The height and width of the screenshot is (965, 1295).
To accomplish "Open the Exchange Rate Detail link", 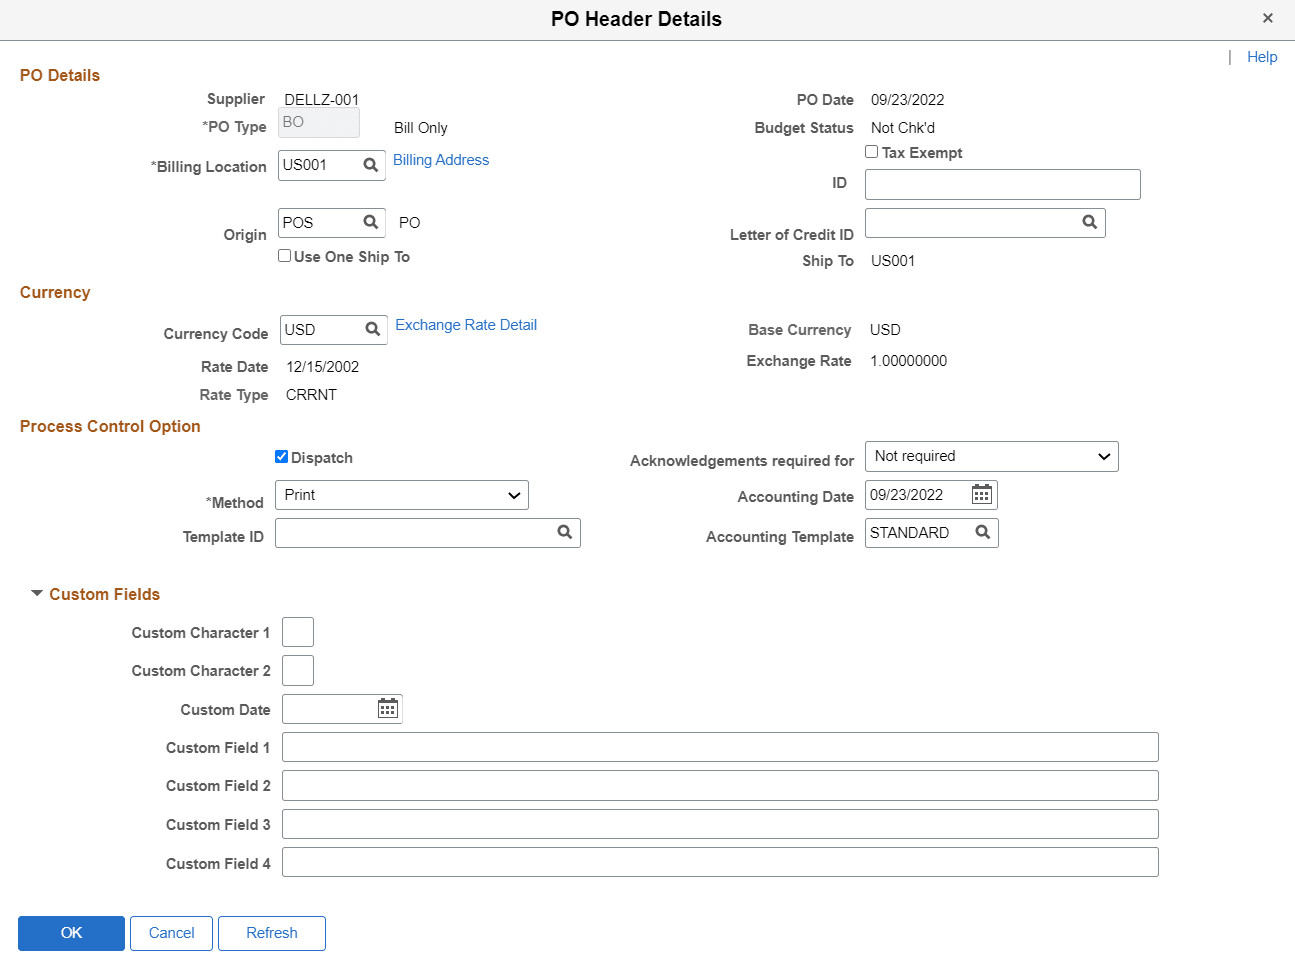I will pyautogui.click(x=465, y=324).
